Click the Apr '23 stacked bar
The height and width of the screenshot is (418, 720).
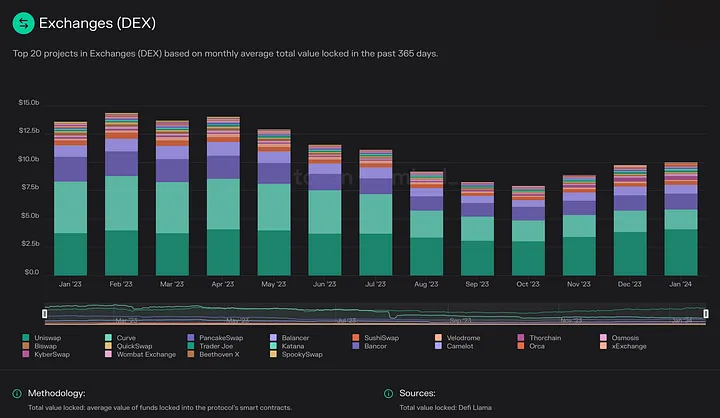point(223,196)
